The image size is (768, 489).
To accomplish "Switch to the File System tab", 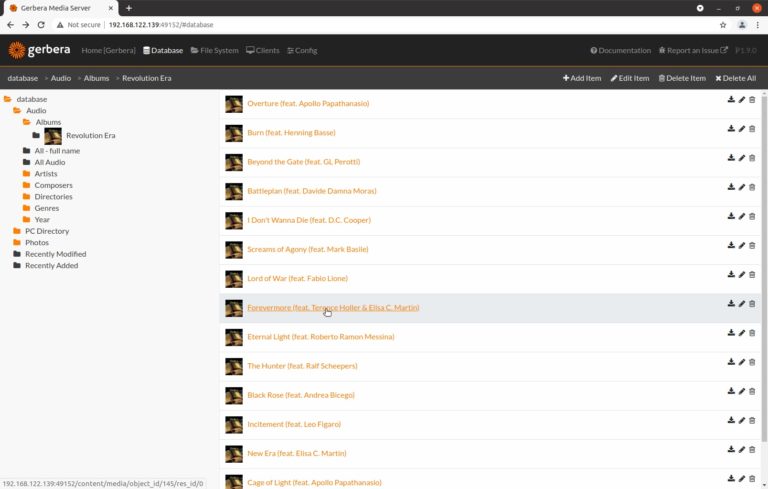I will point(214,50).
